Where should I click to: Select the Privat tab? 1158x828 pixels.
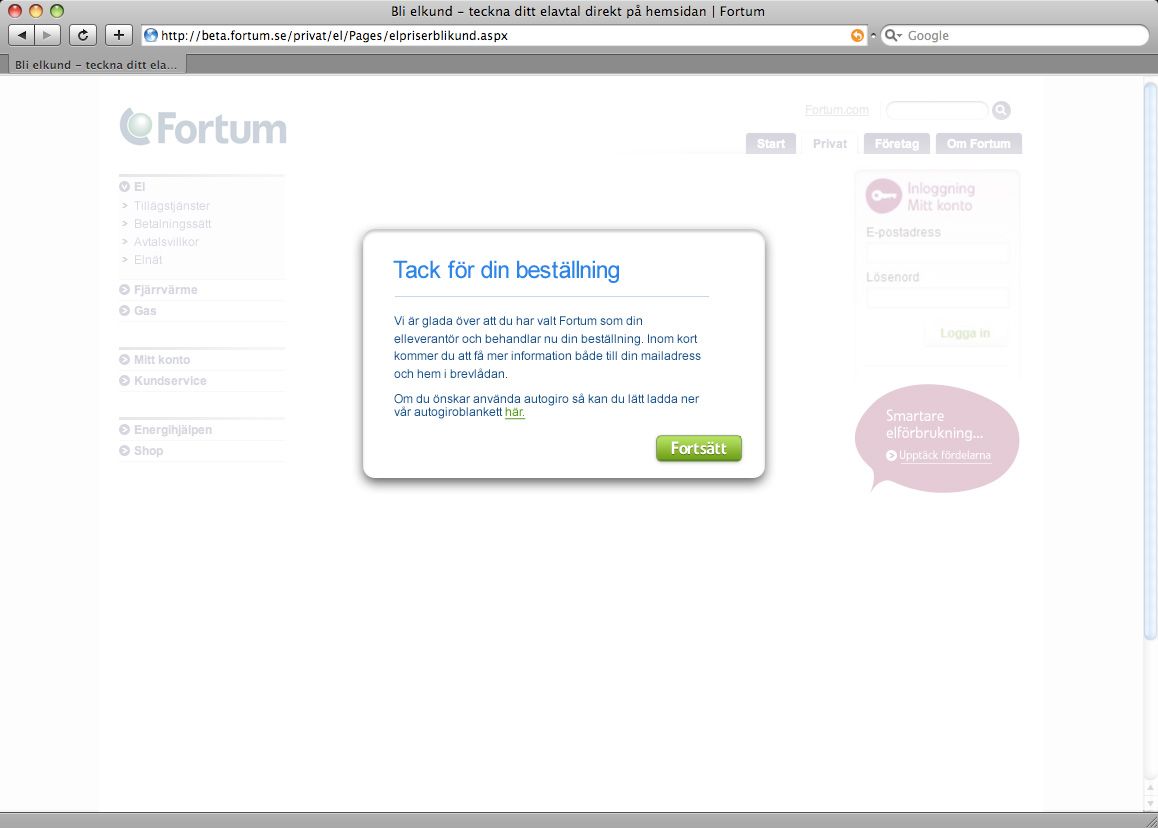(x=830, y=143)
